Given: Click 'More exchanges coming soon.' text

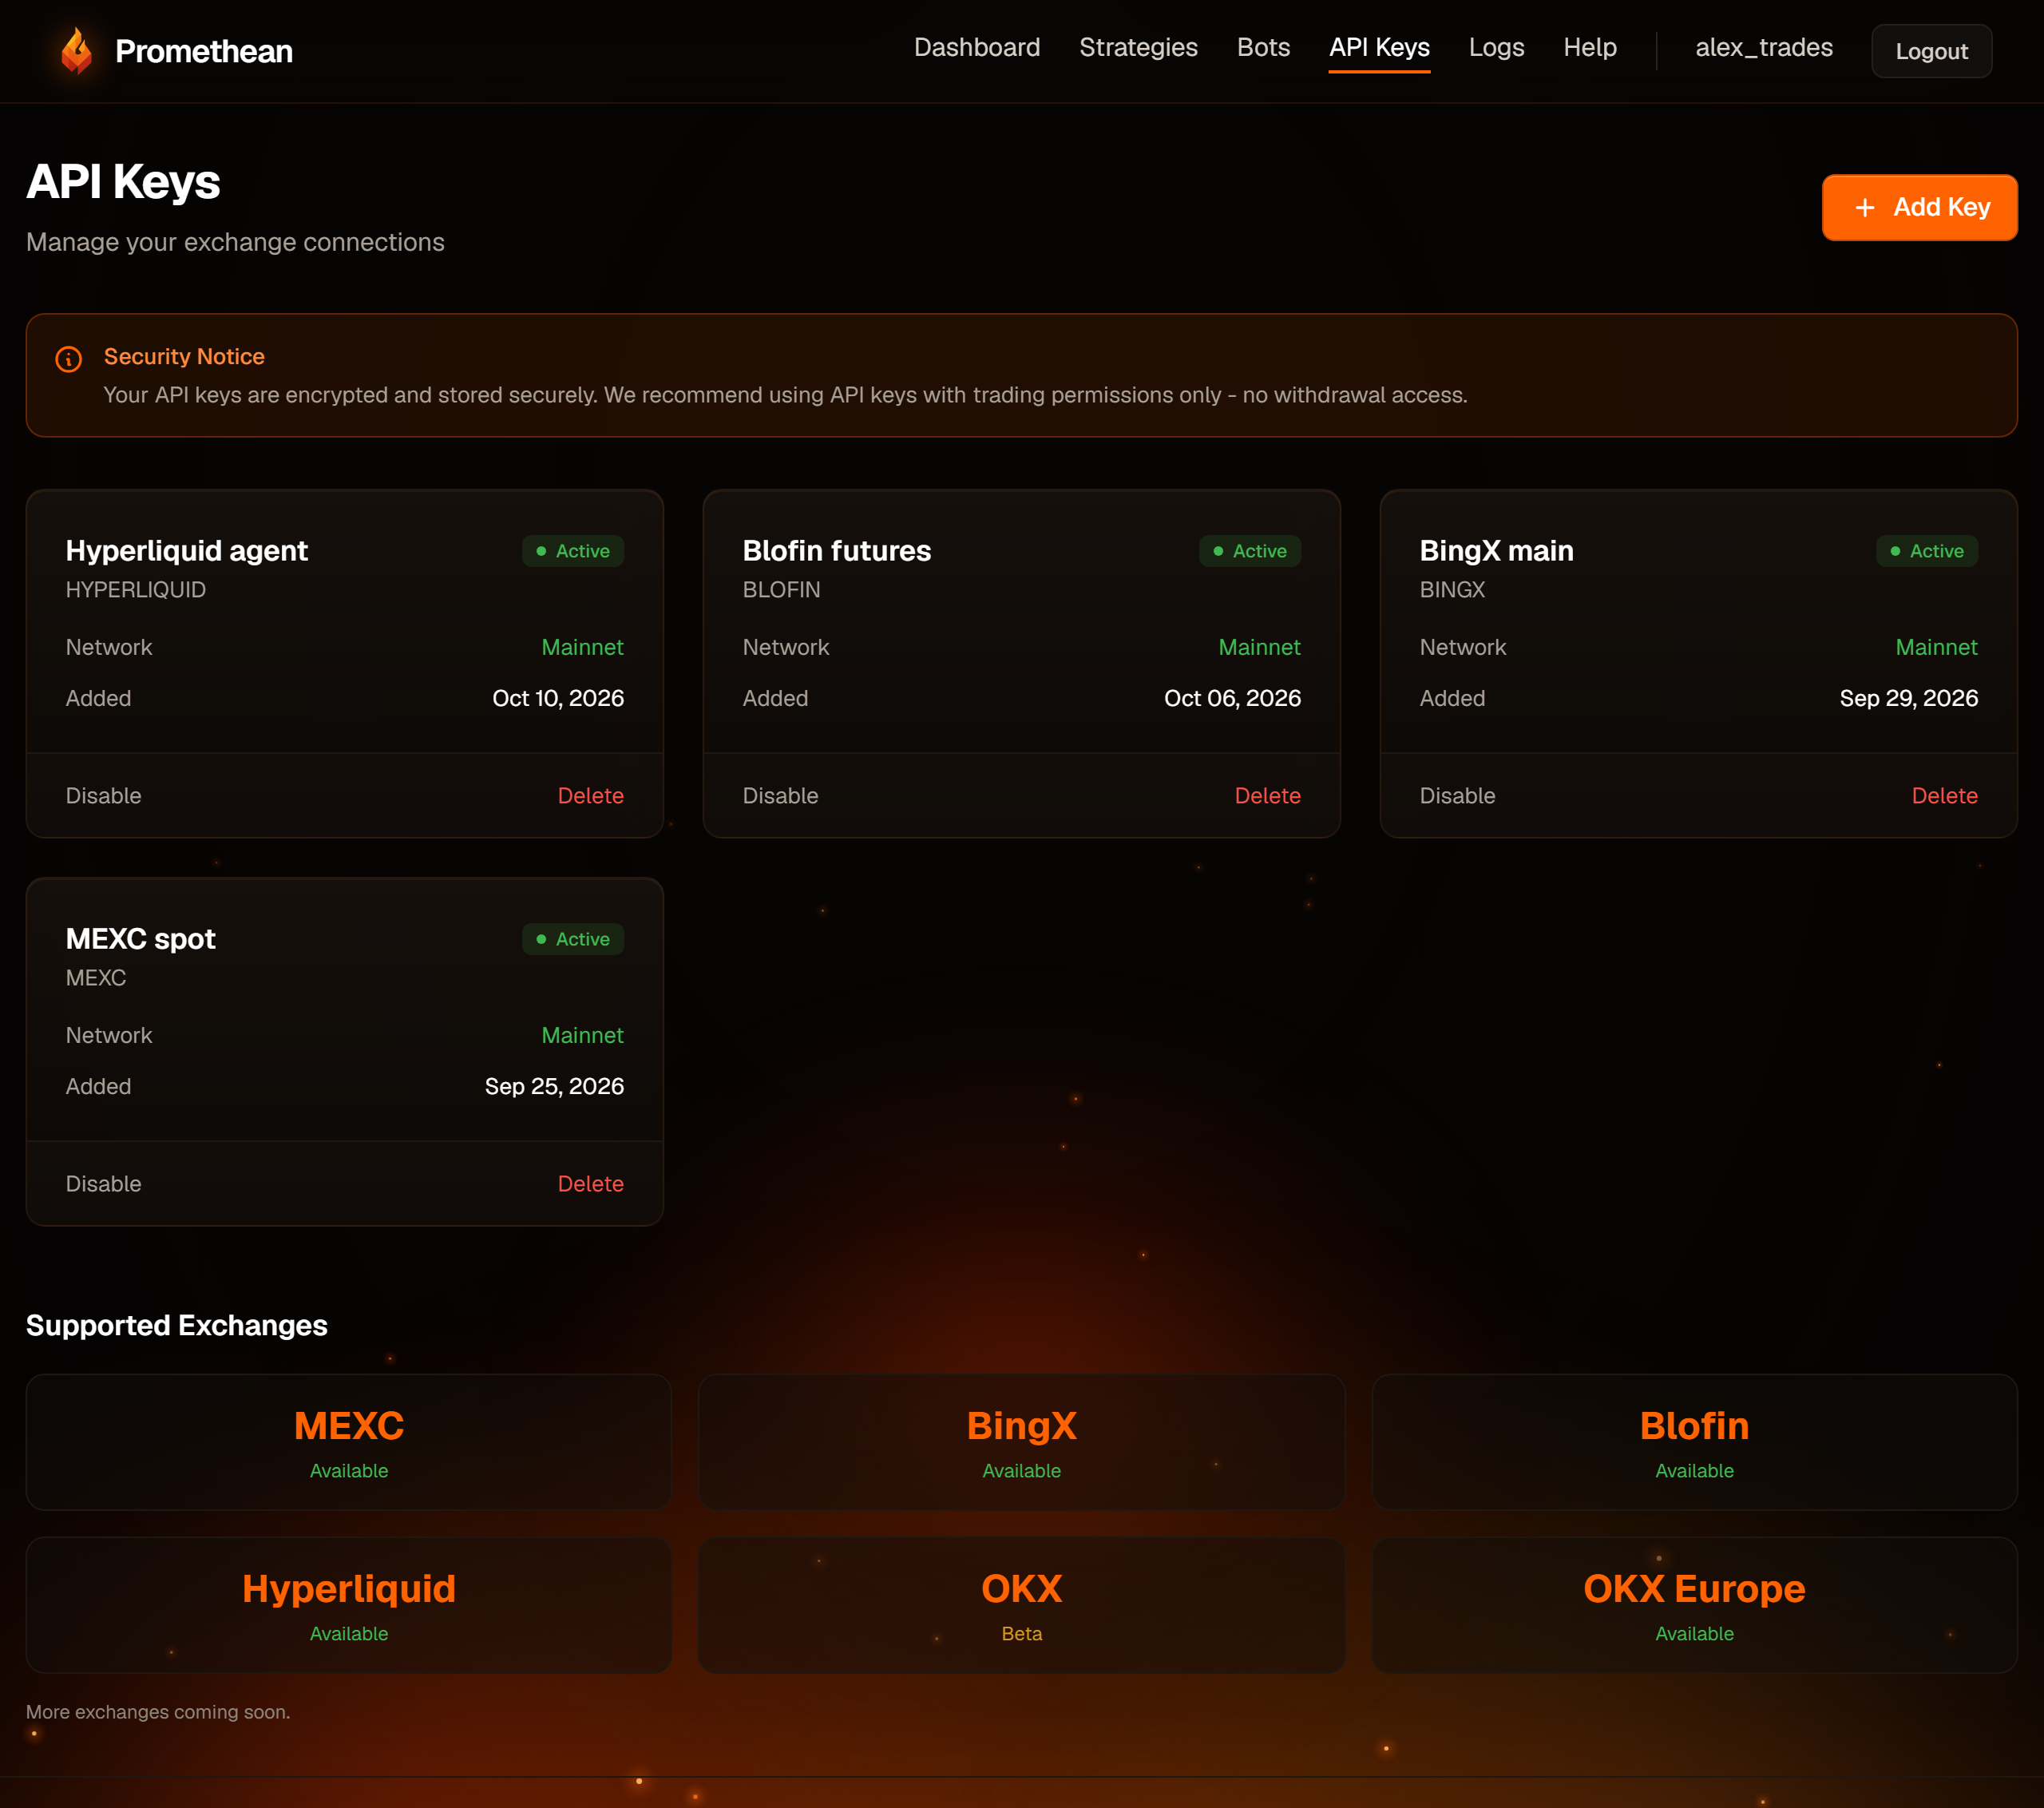Looking at the screenshot, I should (x=158, y=1712).
